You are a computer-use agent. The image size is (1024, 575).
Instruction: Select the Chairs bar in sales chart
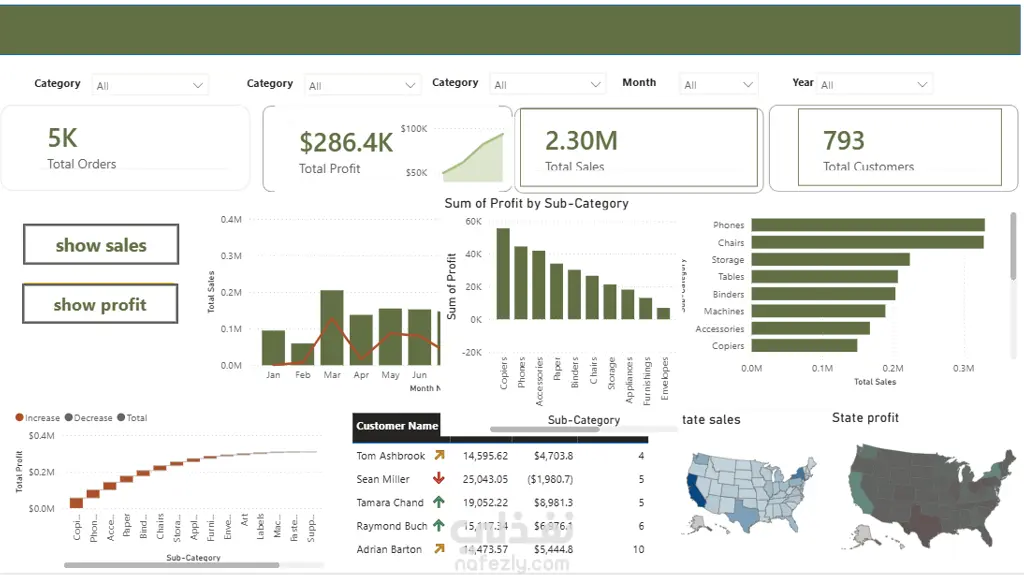pos(867,242)
